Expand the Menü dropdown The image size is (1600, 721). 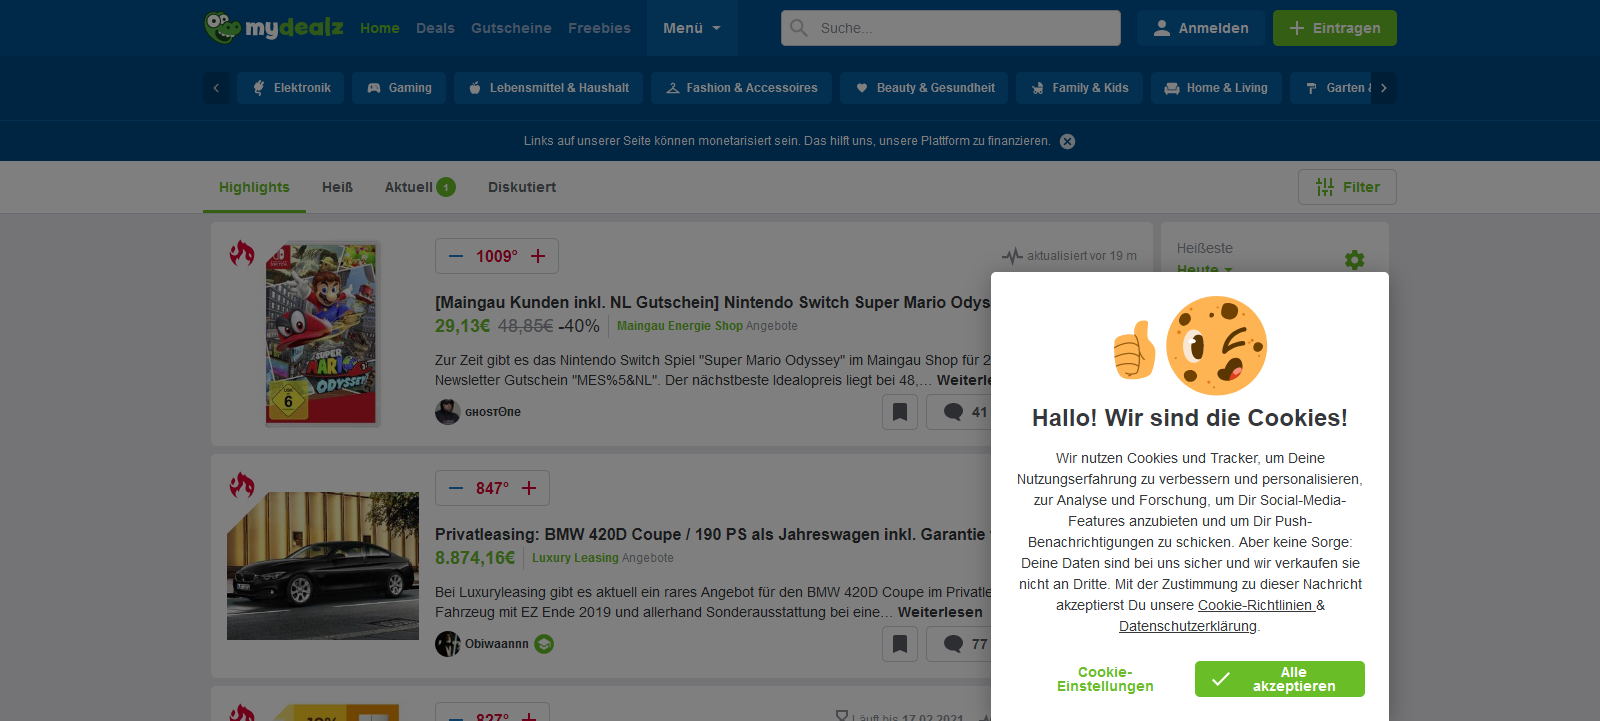(692, 28)
